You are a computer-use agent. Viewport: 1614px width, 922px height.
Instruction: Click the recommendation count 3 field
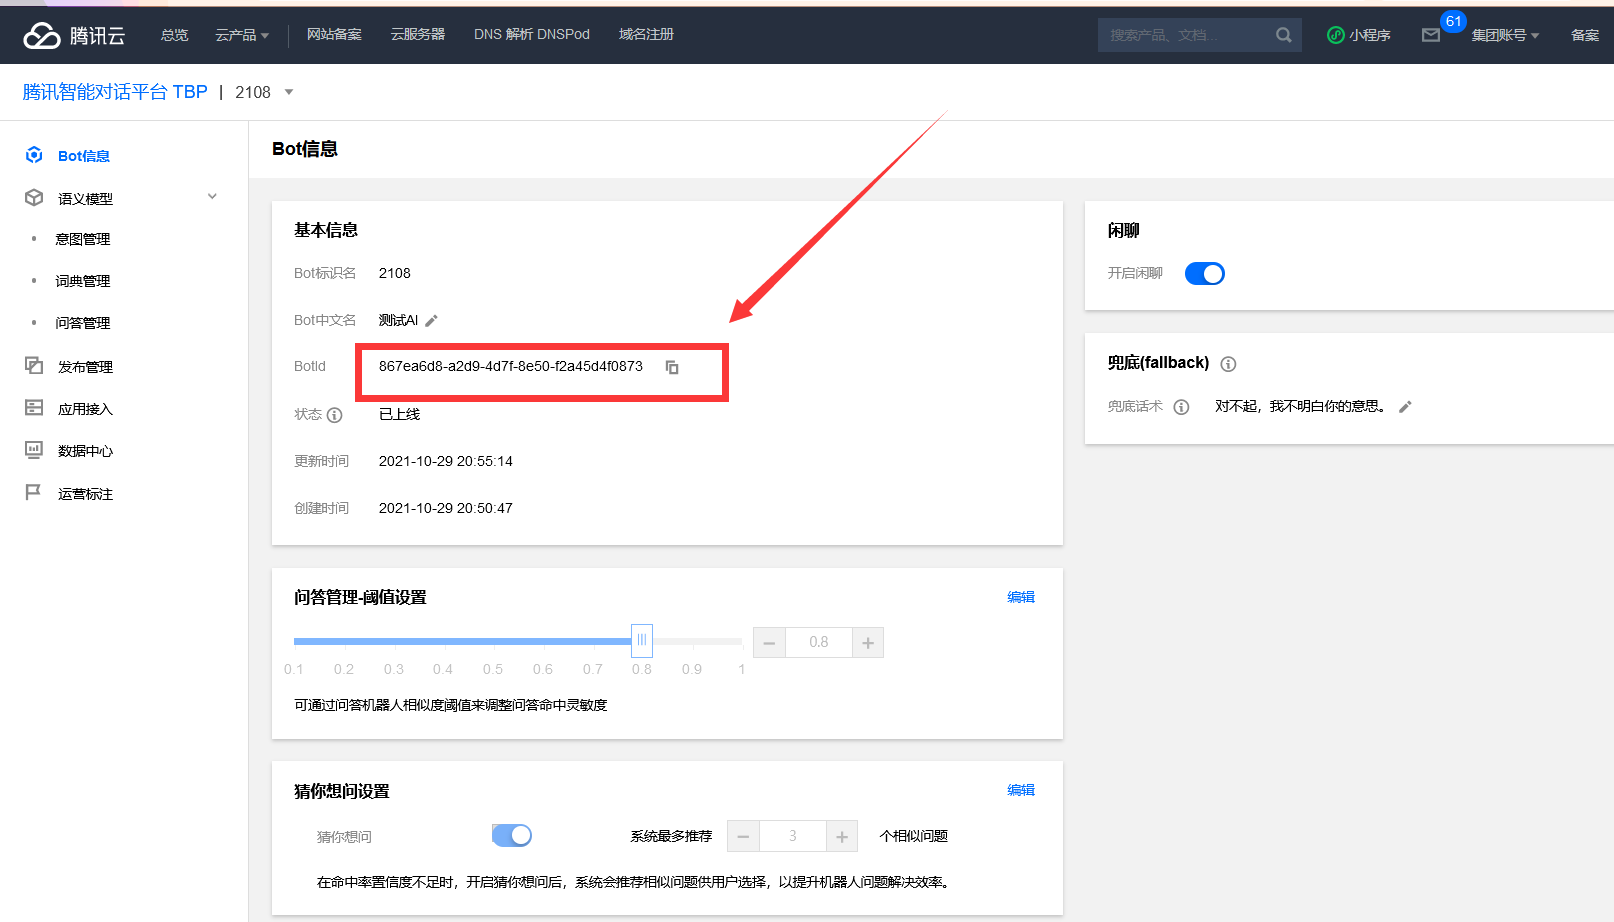(x=793, y=836)
